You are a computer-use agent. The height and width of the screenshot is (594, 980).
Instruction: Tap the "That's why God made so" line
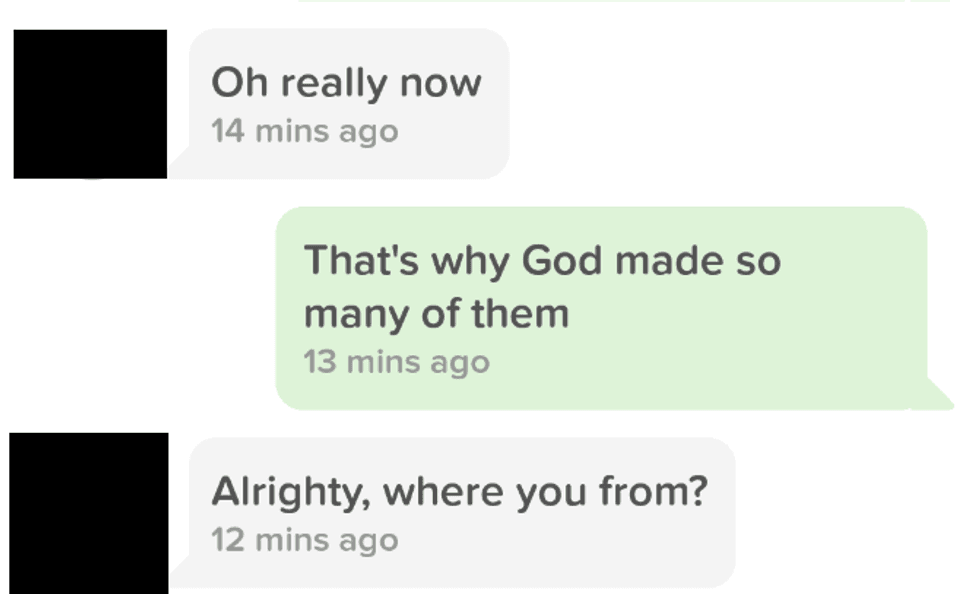(542, 261)
